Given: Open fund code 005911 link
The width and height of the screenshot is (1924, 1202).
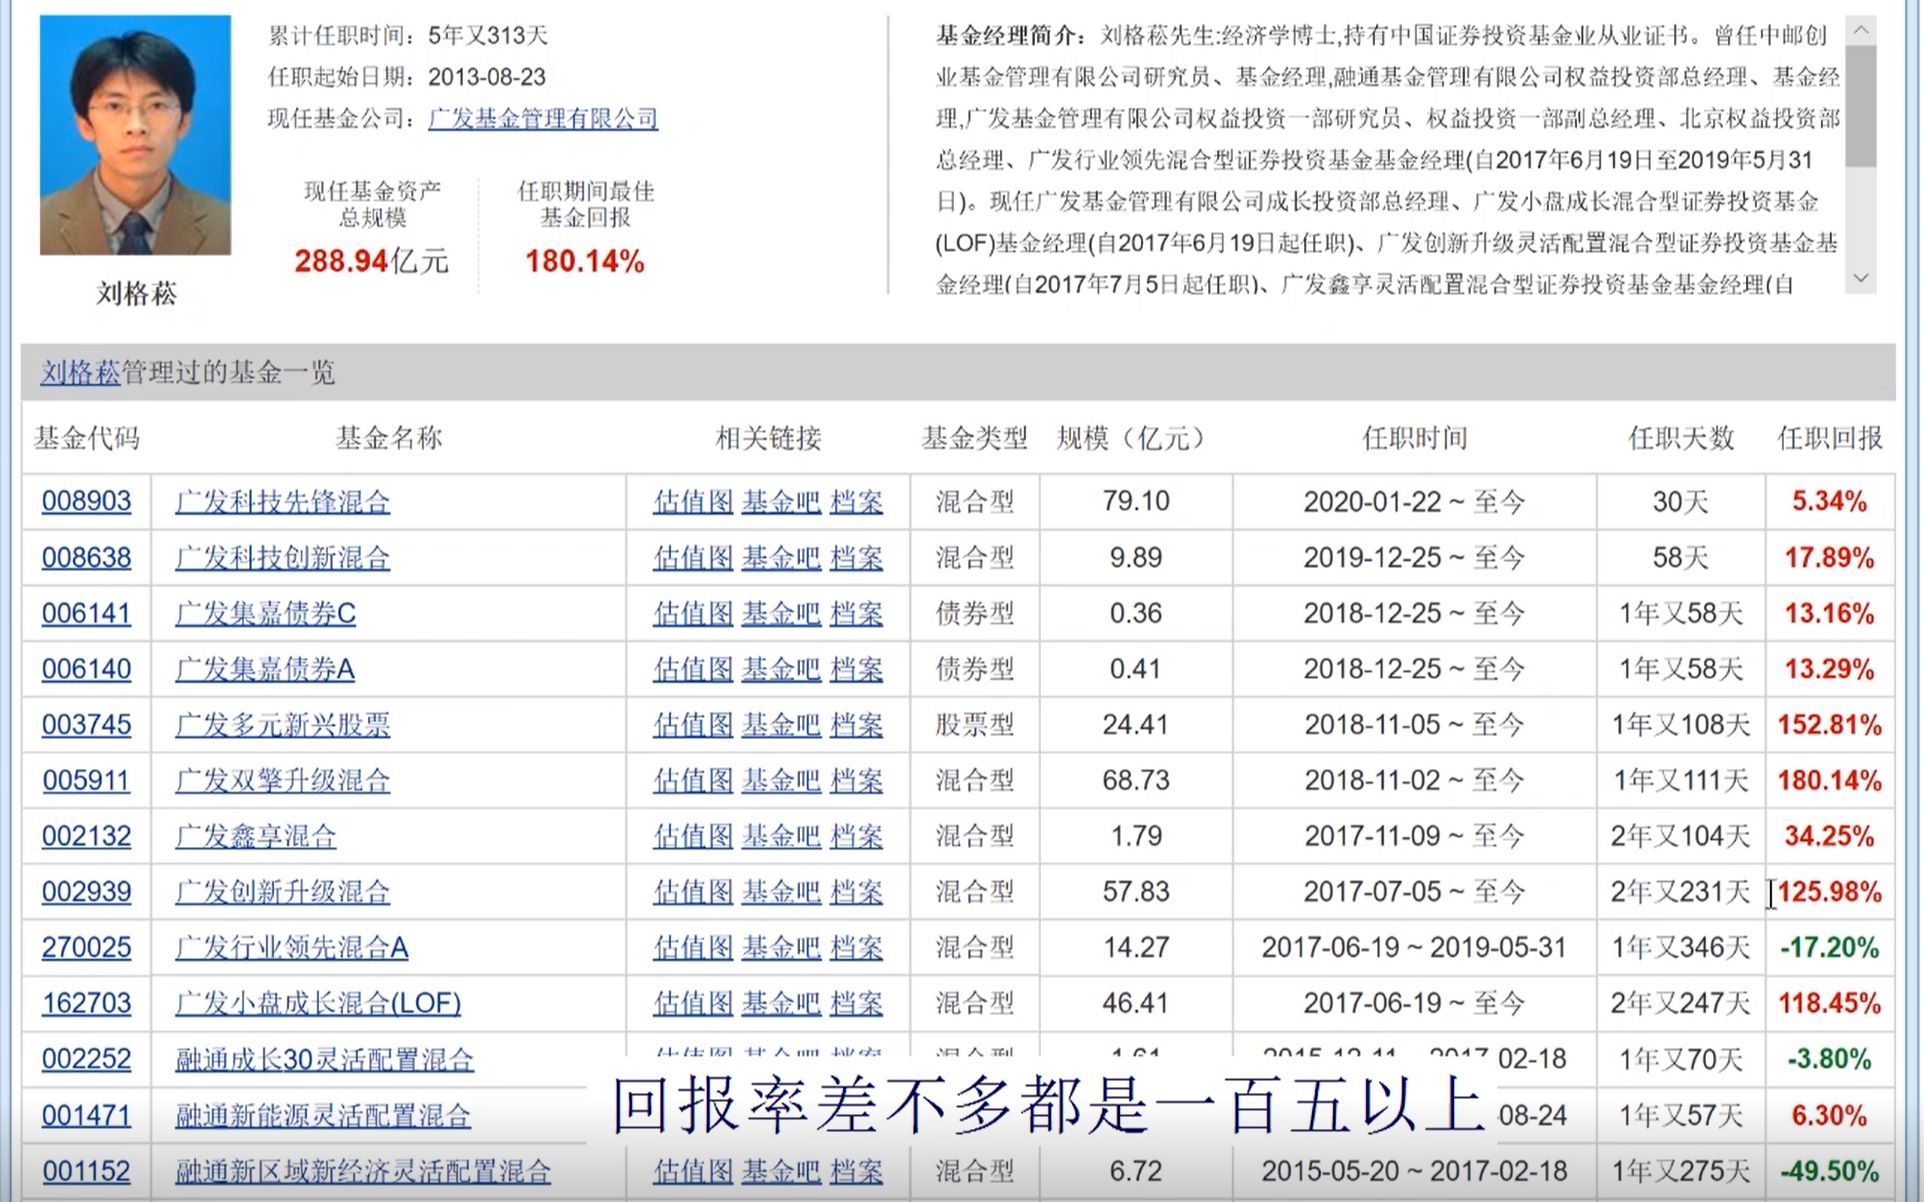Looking at the screenshot, I should [86, 781].
